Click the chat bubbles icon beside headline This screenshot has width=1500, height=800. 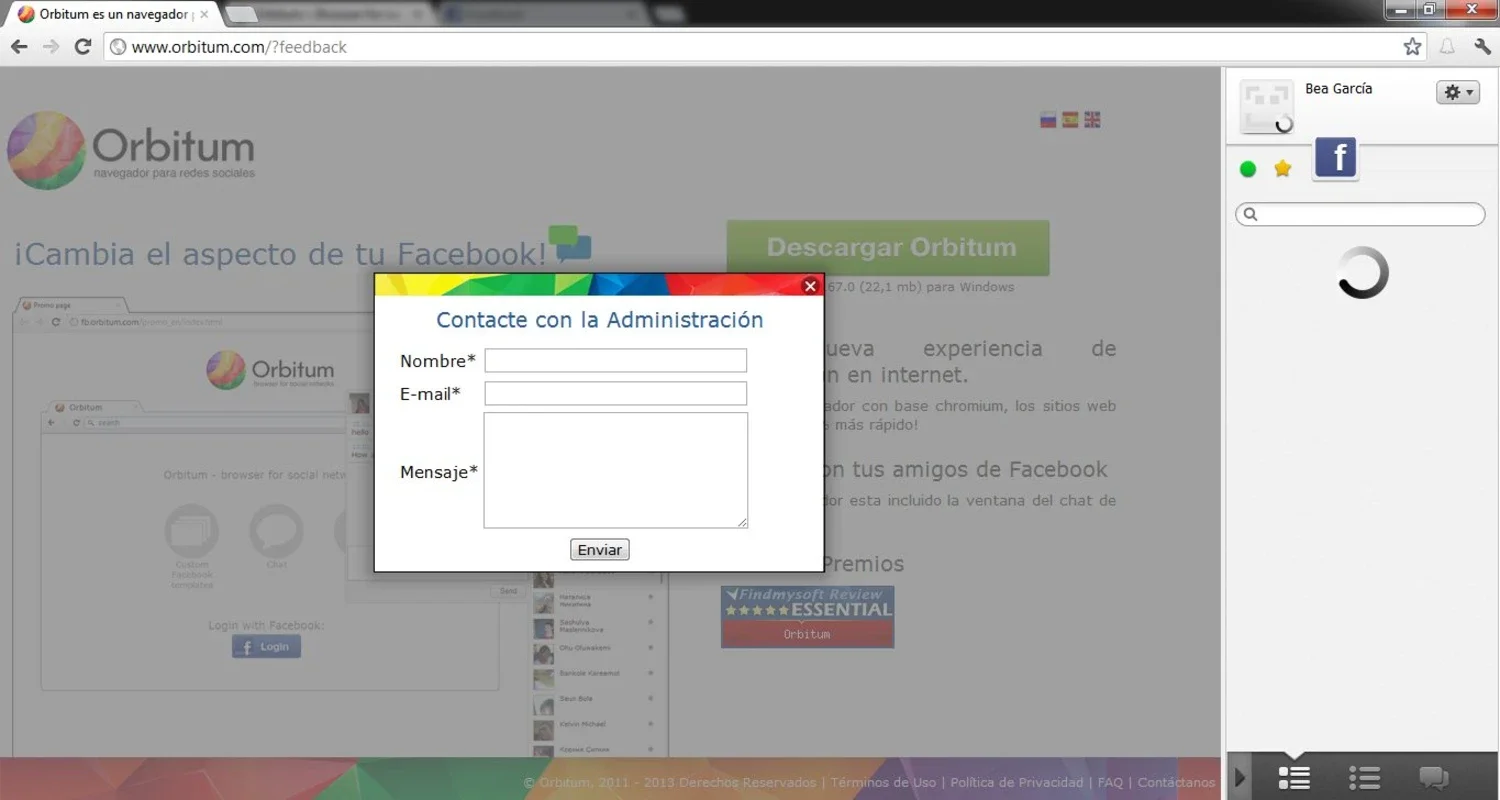click(x=570, y=244)
